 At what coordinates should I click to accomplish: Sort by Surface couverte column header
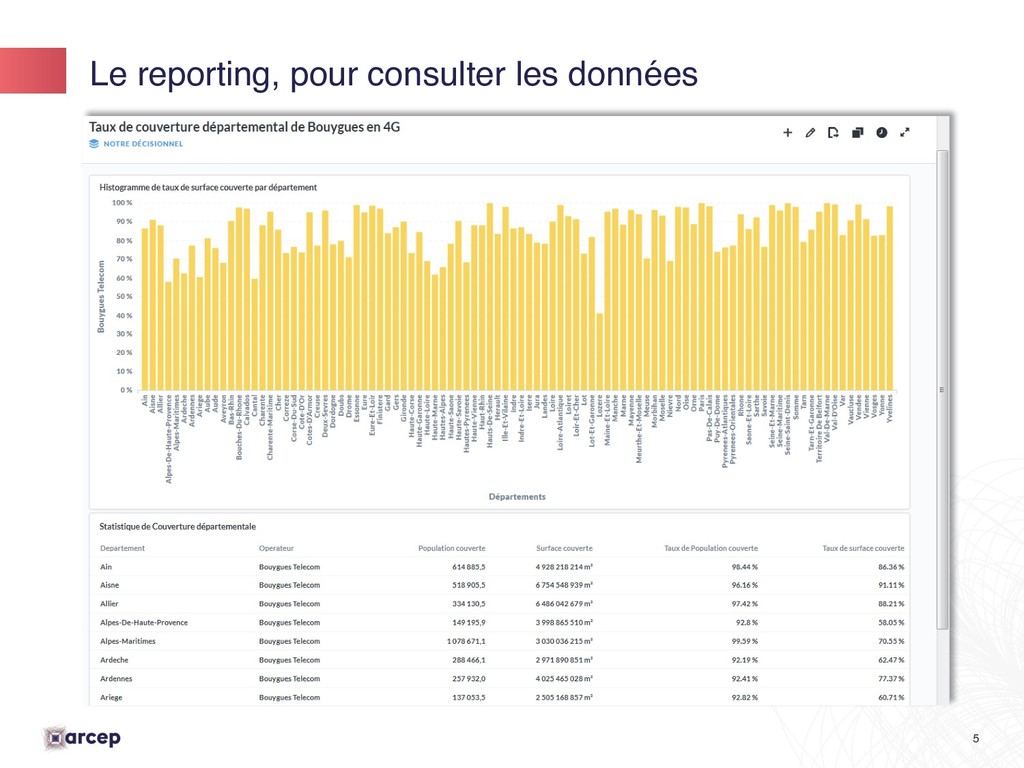pyautogui.click(x=564, y=548)
